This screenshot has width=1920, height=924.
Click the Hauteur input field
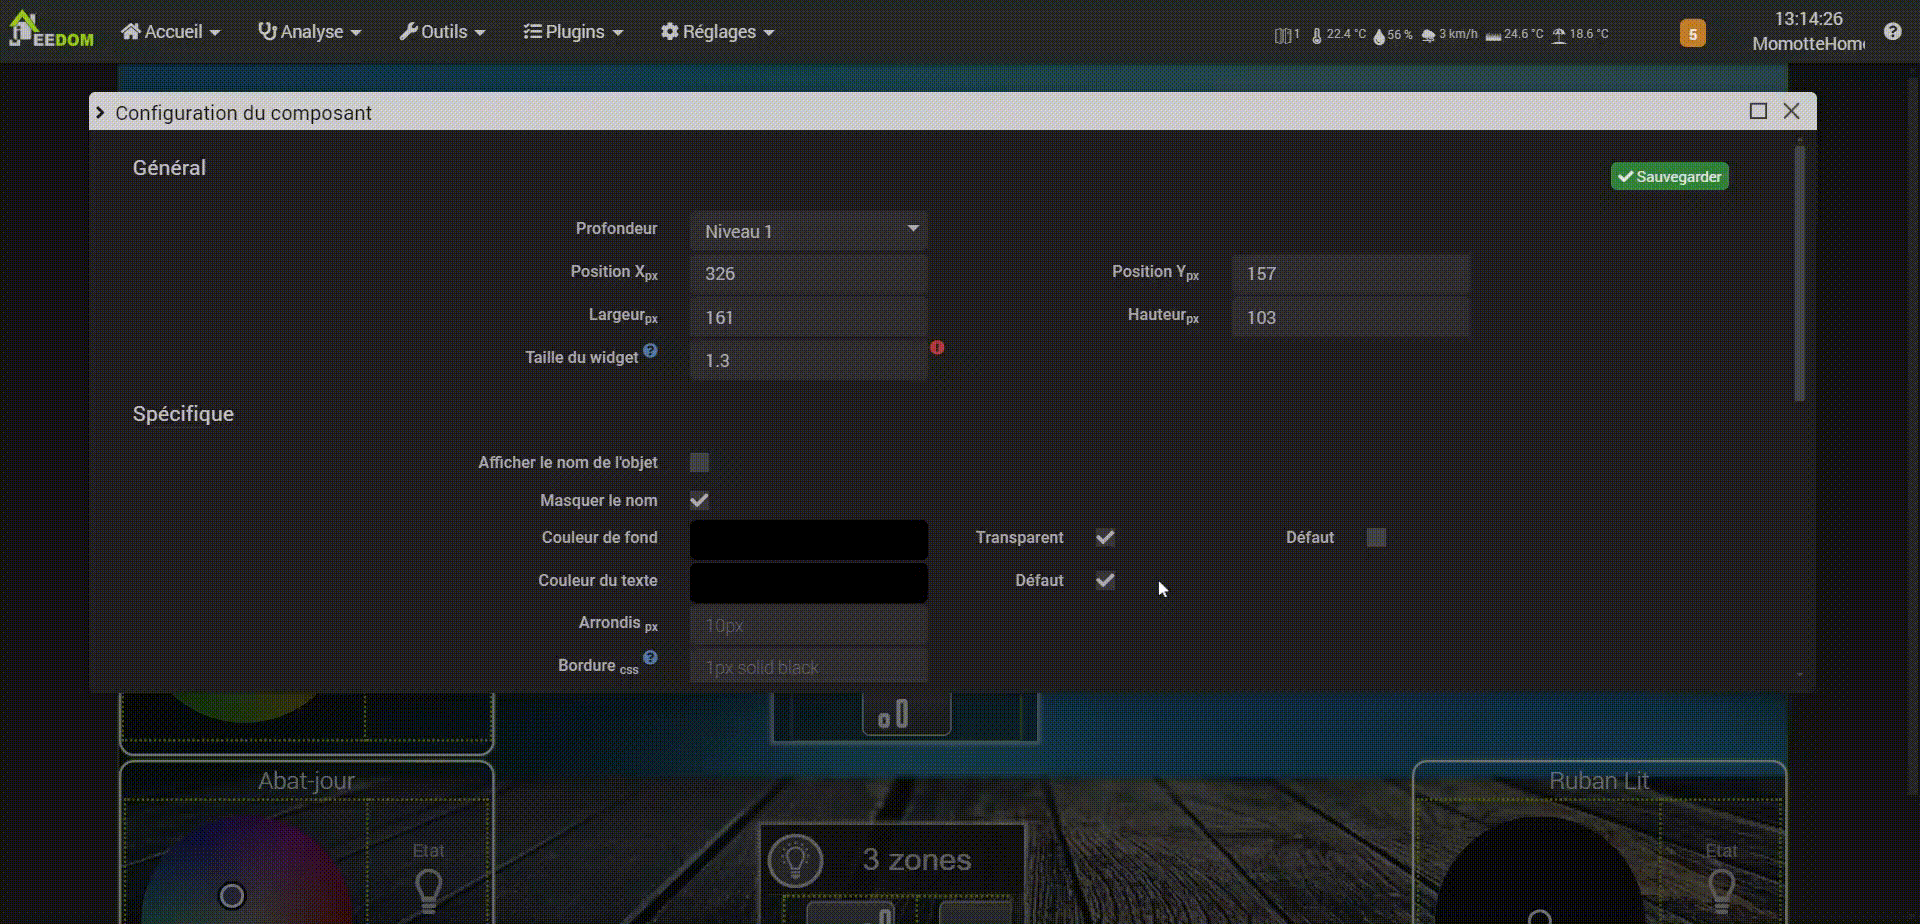(1350, 318)
